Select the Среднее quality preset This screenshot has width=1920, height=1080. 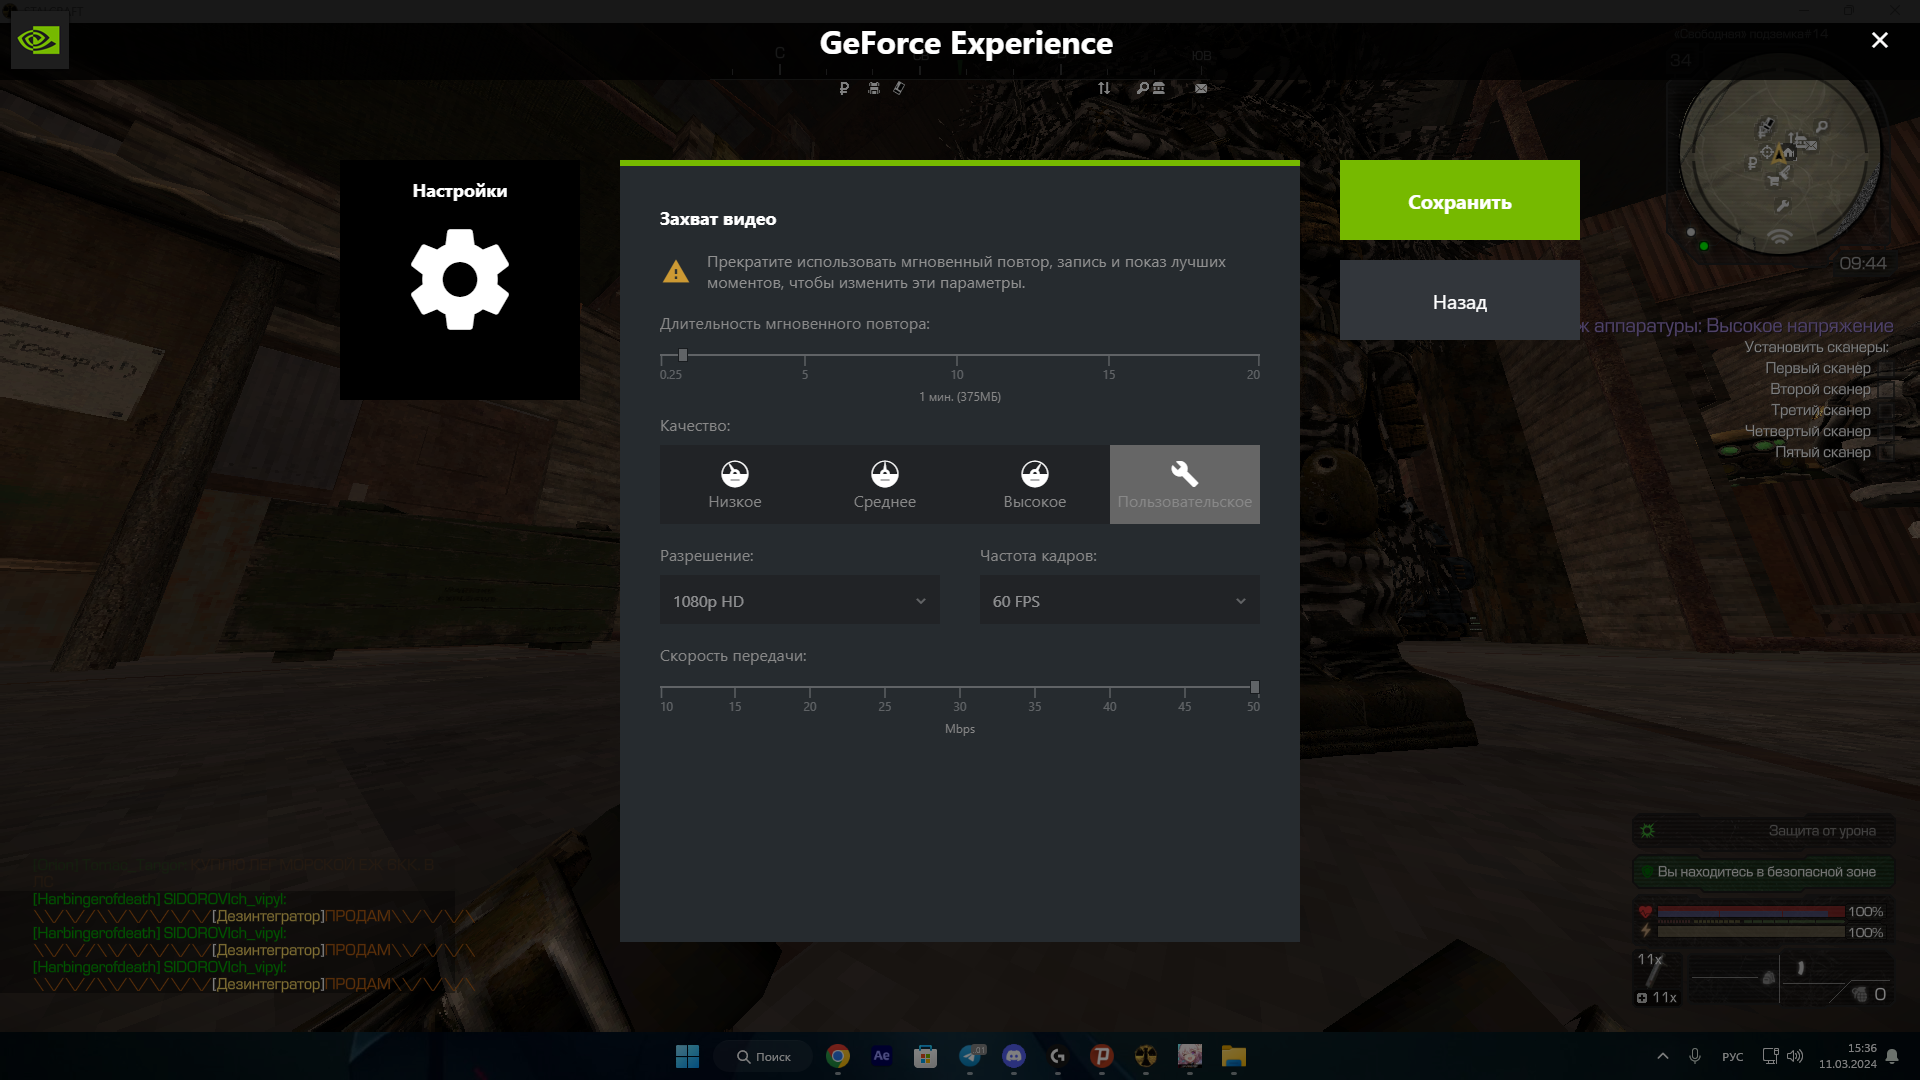point(885,484)
